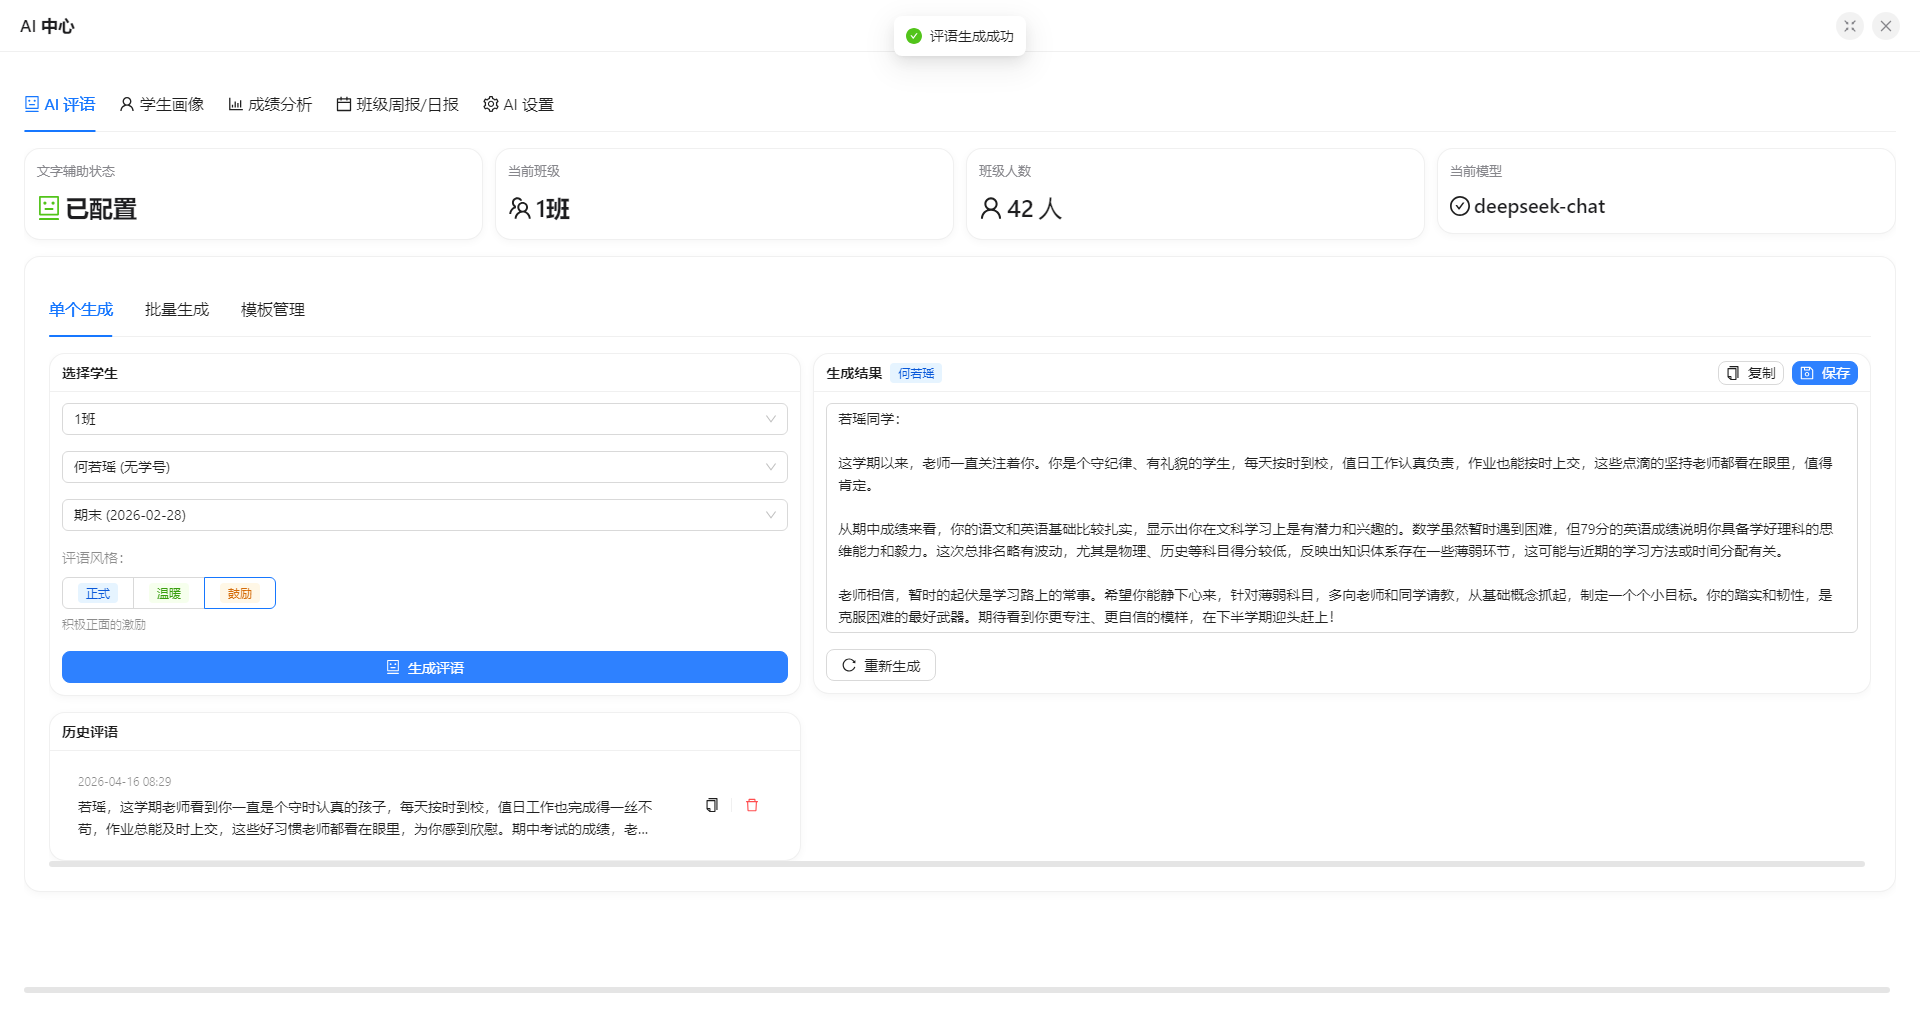
Task: Click the blue 生成评语 button
Action: point(425,667)
